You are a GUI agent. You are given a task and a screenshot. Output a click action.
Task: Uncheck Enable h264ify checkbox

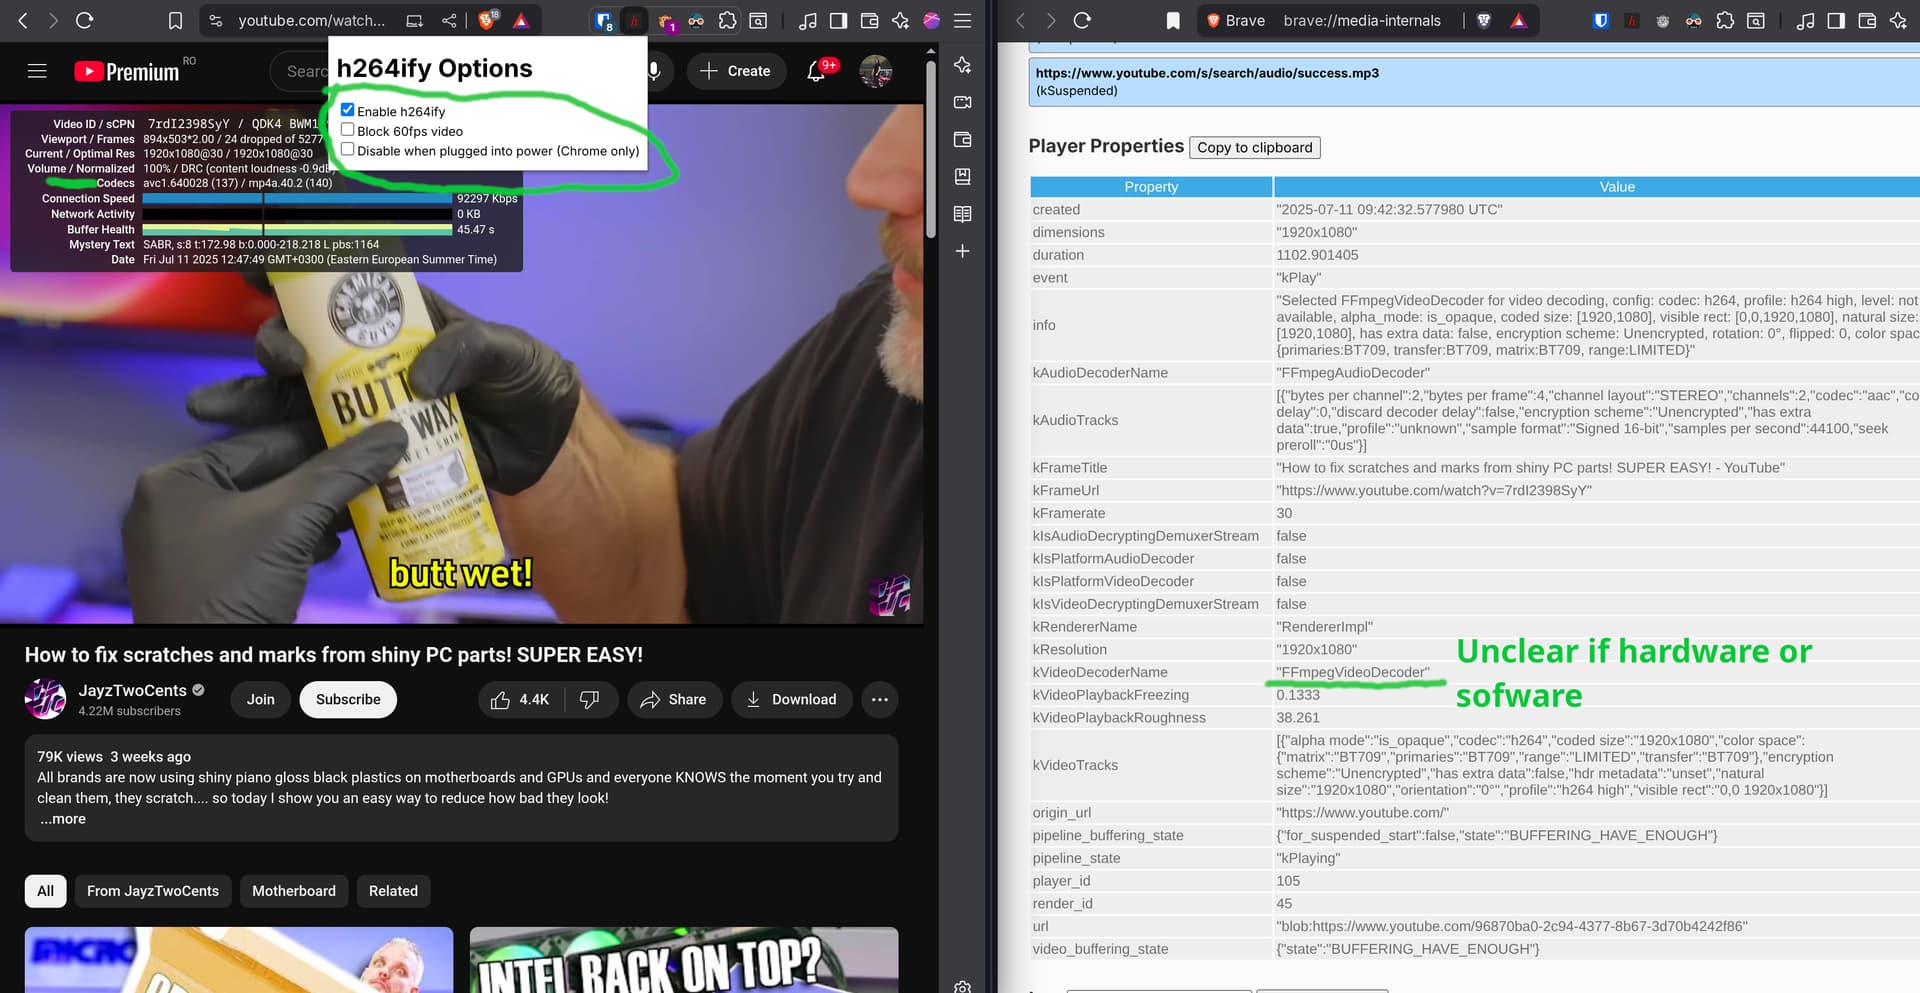click(x=348, y=110)
